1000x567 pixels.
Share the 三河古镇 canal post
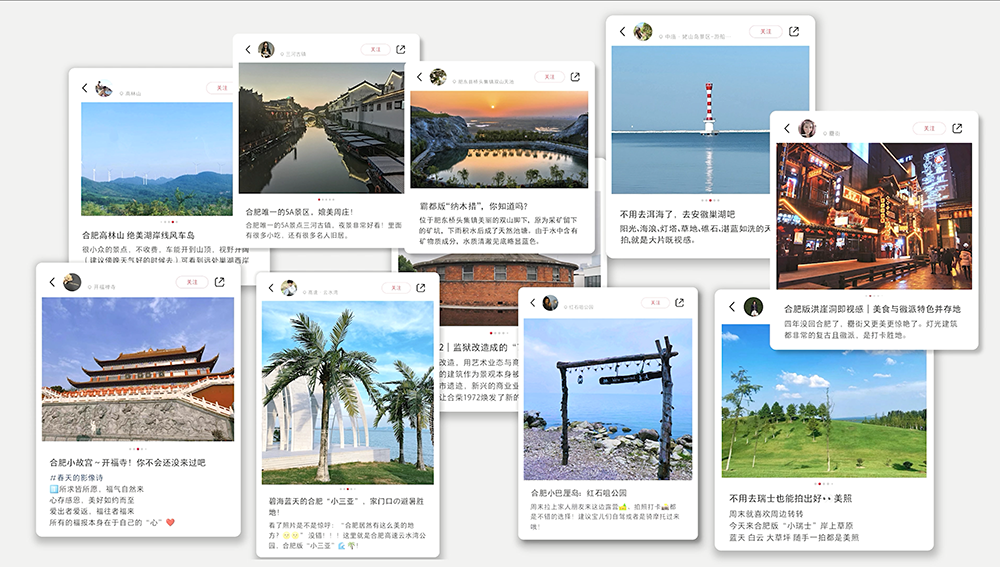pos(401,49)
